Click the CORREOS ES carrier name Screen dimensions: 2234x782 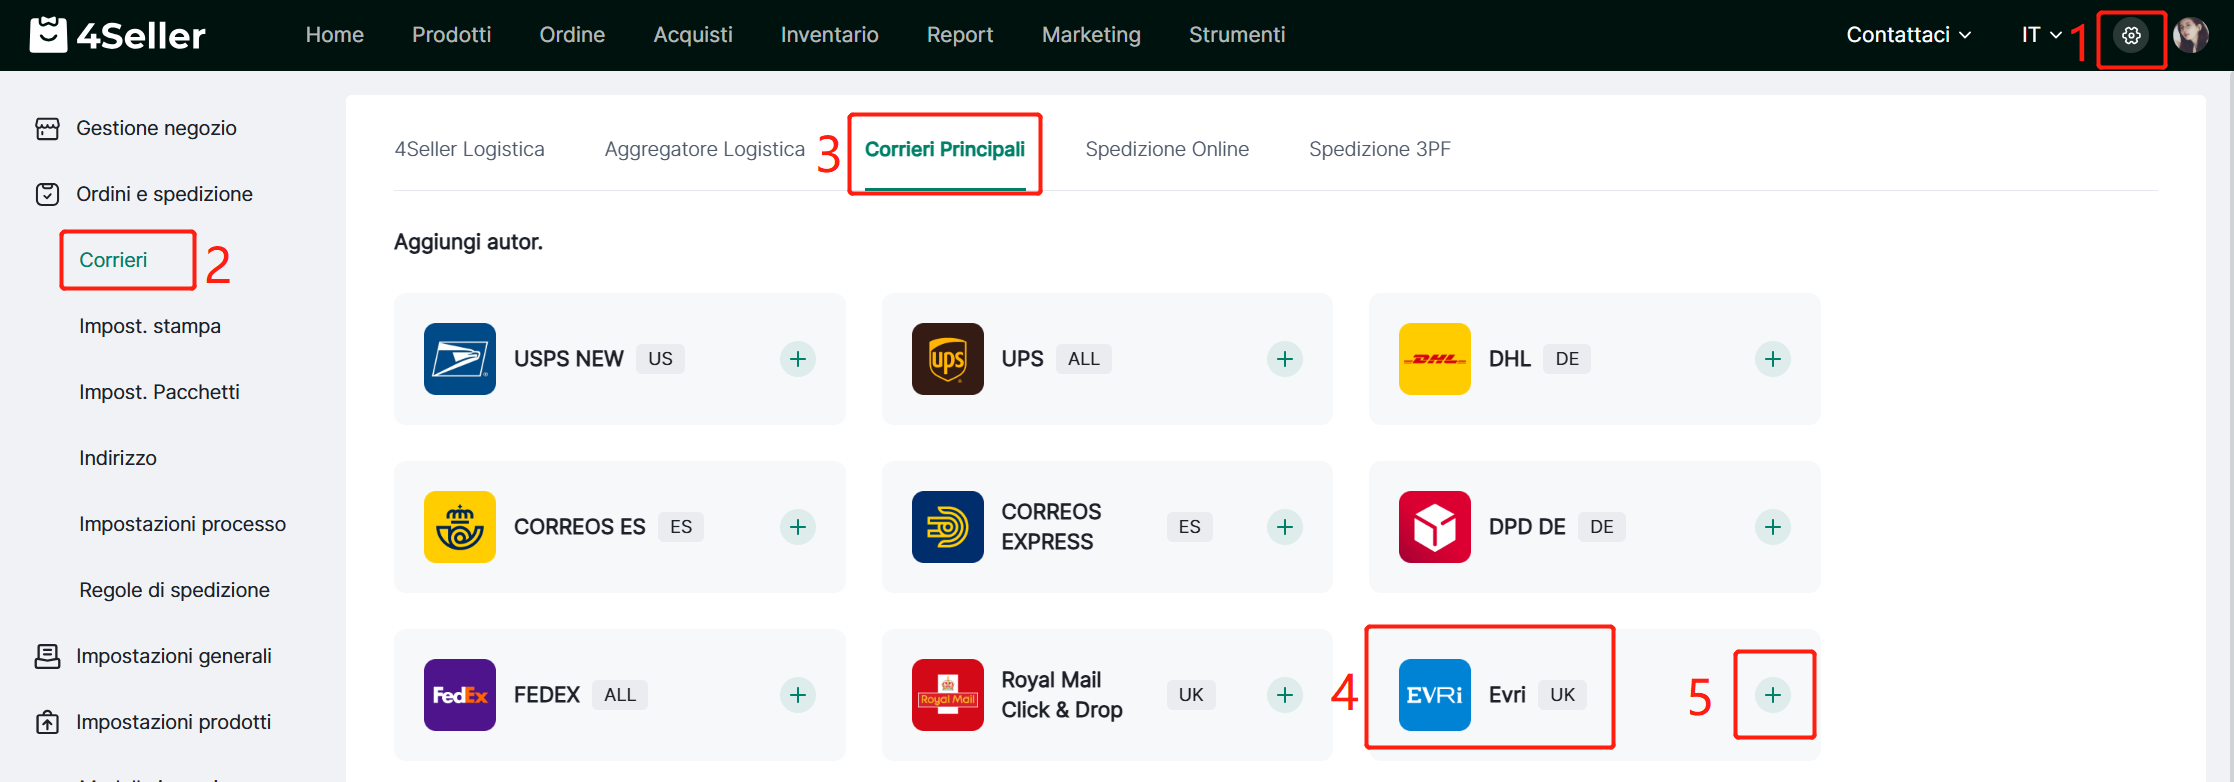click(580, 527)
